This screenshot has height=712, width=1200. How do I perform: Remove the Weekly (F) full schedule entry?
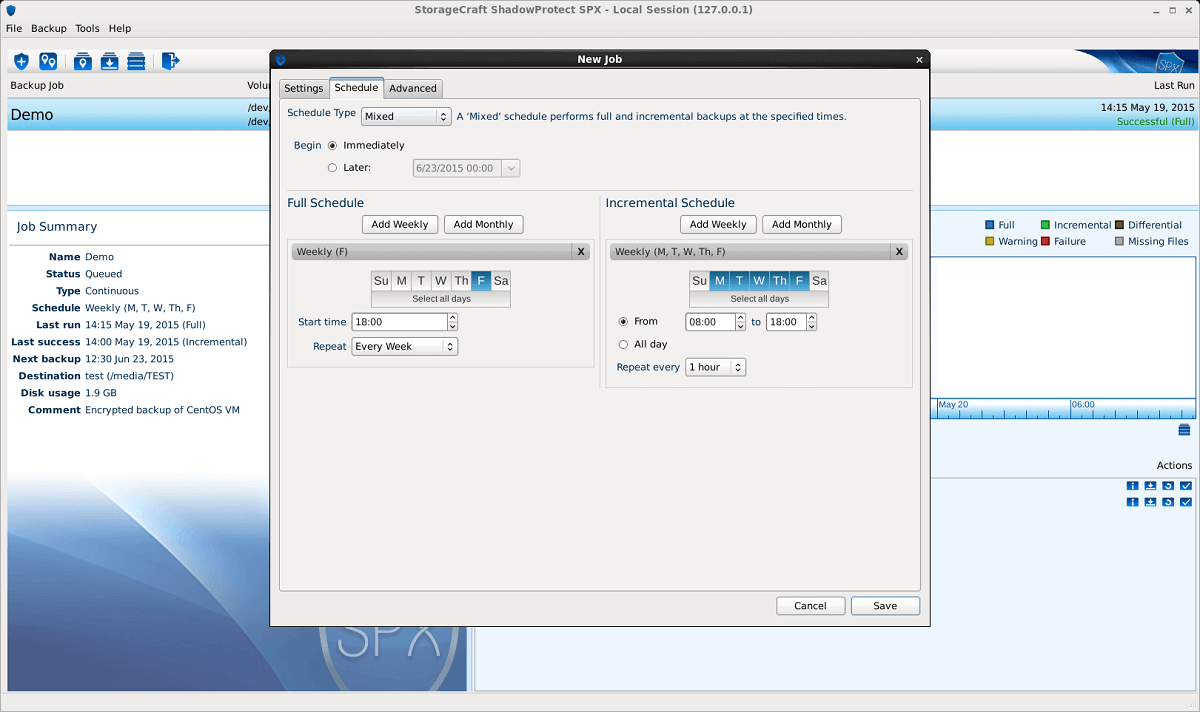[x=581, y=252]
